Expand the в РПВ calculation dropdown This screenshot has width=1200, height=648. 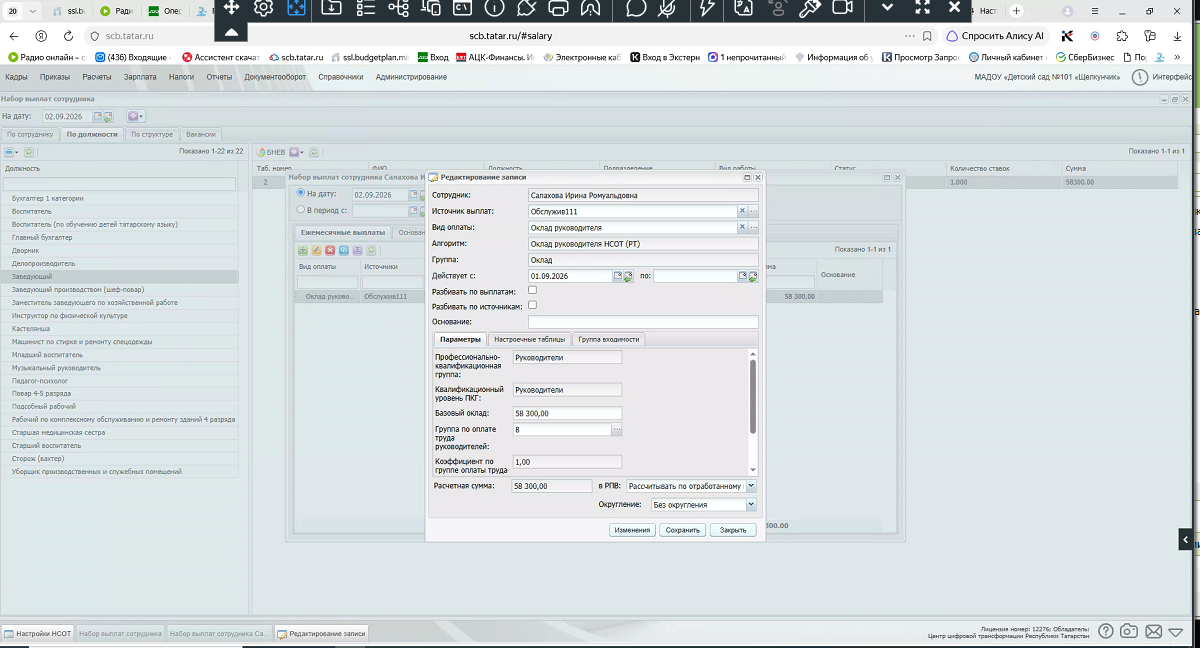point(751,486)
